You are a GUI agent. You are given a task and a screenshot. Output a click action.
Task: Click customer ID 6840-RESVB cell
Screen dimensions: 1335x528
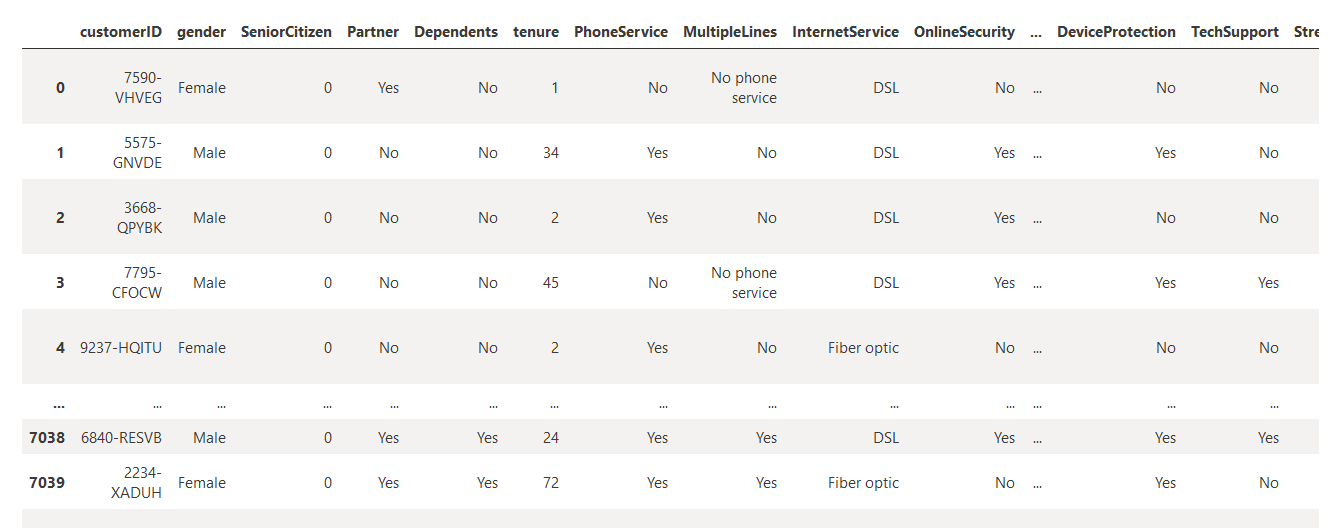(x=121, y=438)
